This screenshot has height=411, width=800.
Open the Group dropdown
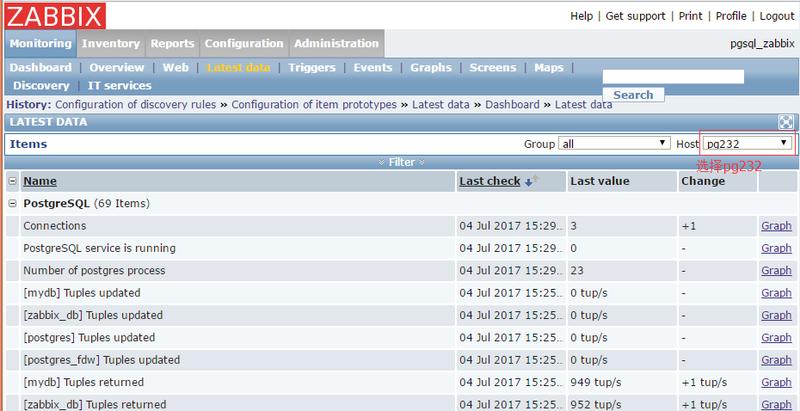(x=613, y=144)
